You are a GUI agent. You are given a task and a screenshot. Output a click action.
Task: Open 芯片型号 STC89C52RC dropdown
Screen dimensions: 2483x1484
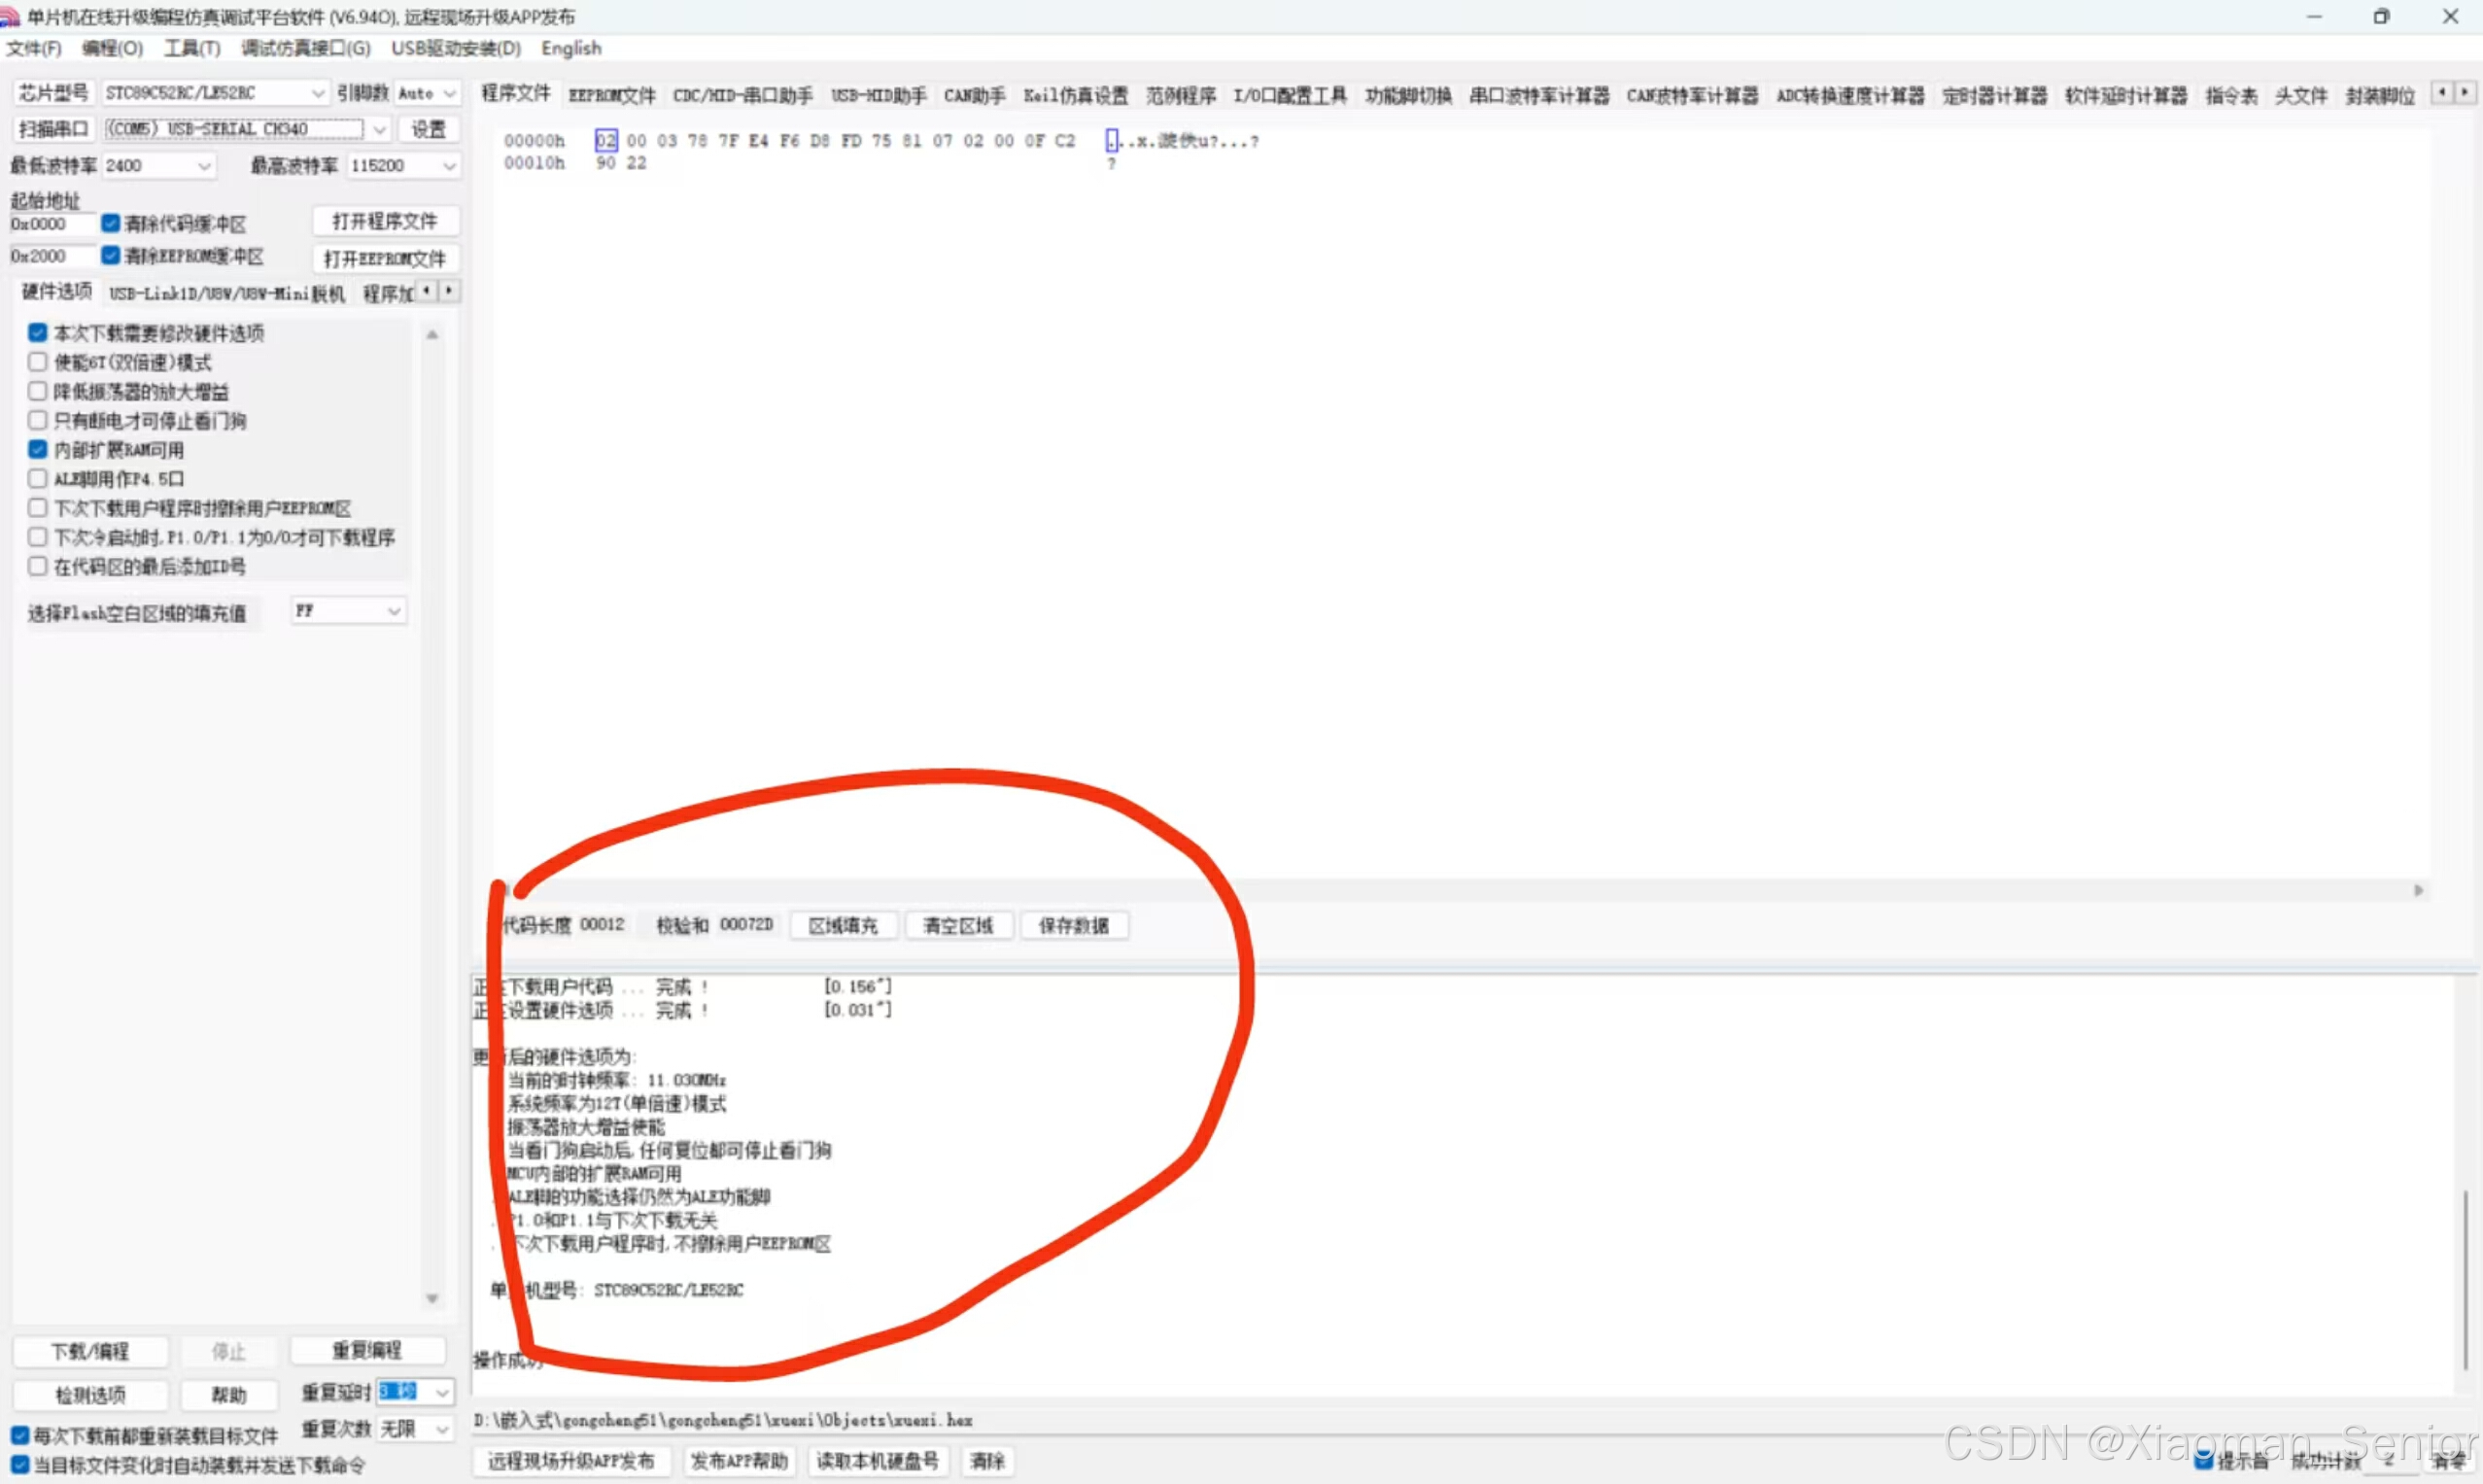pyautogui.click(x=317, y=93)
